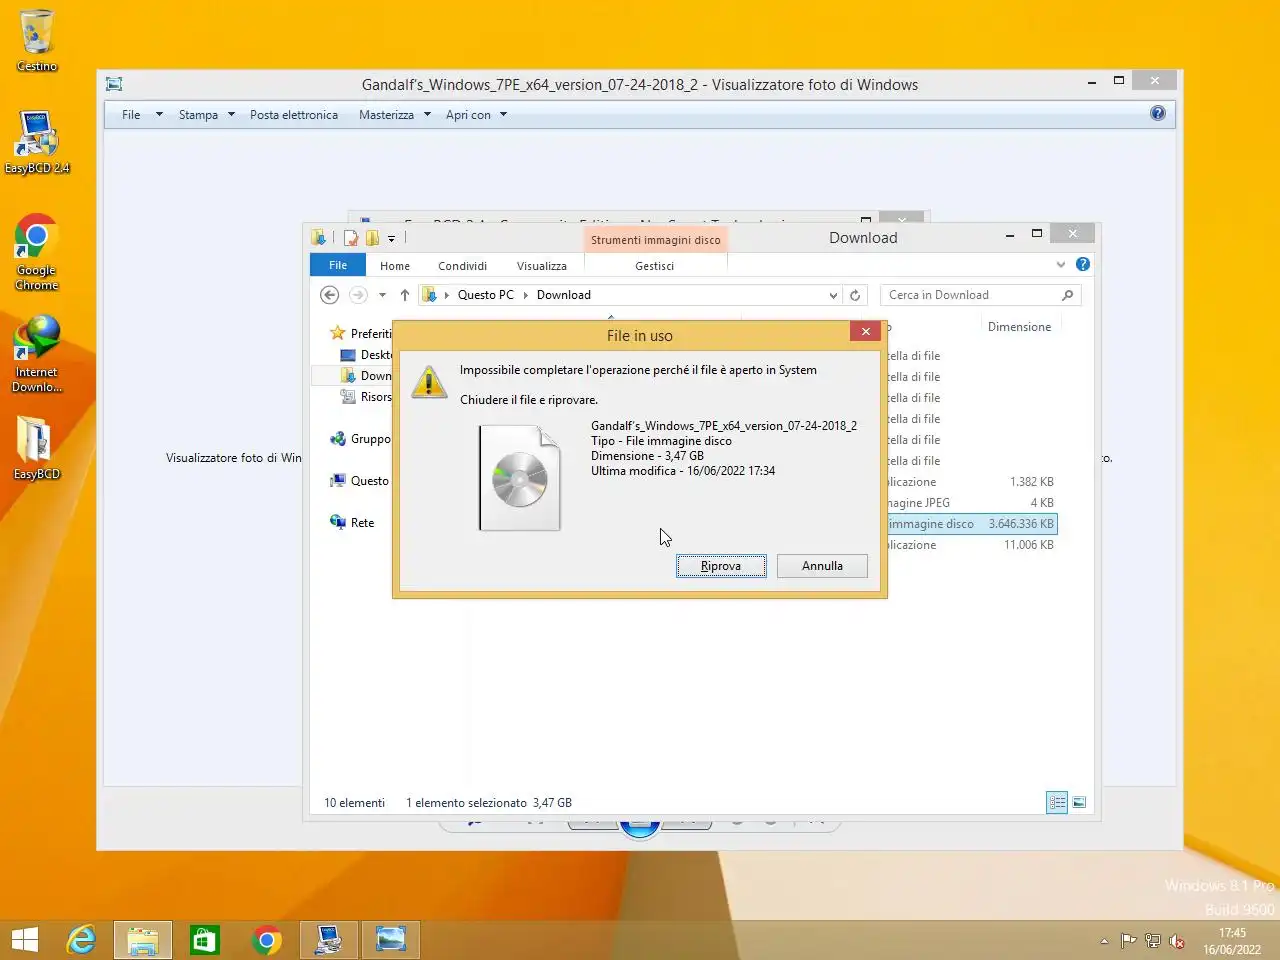Select the Gestisci tab
Screen dimensions: 1280x960
655,266
